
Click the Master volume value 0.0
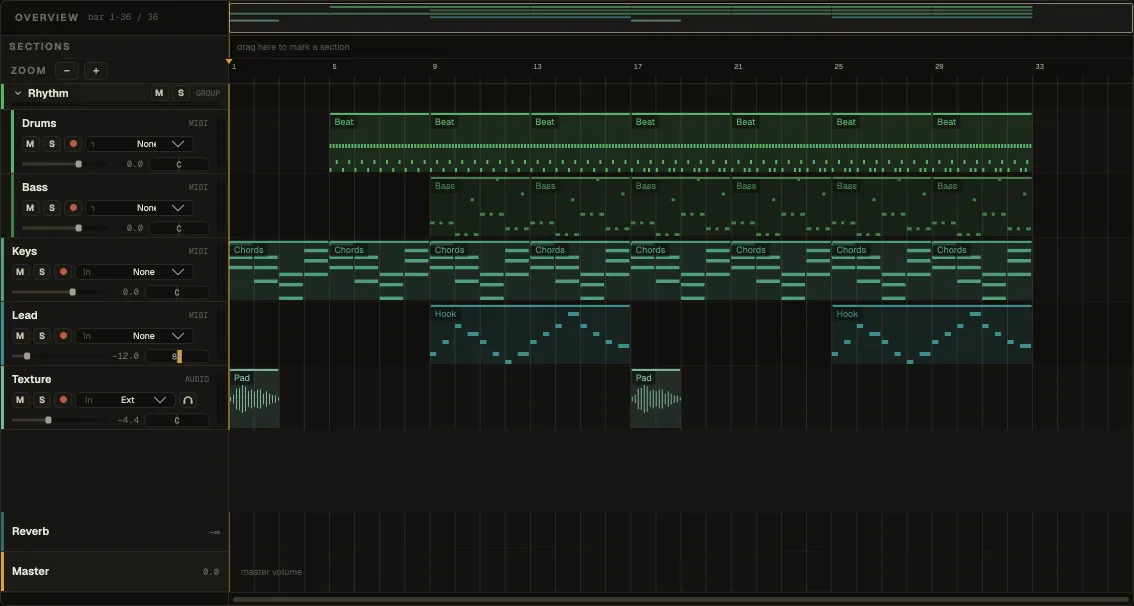[210, 572]
